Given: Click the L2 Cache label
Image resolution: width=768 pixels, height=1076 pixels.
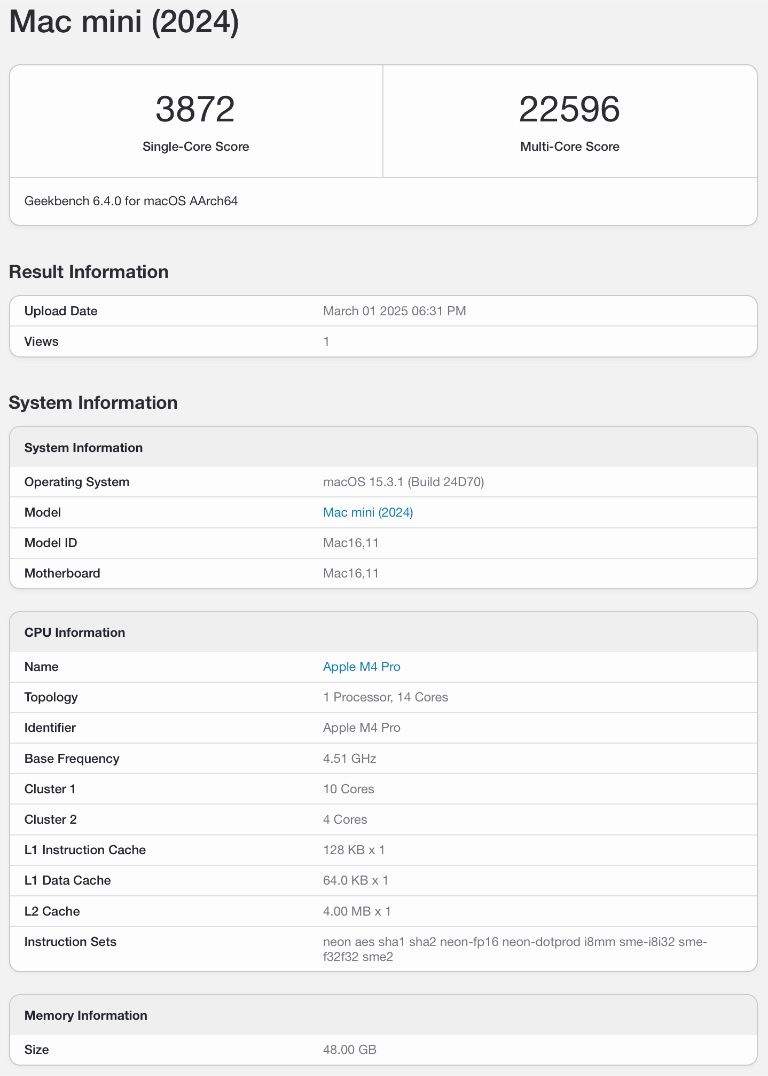Looking at the screenshot, I should [52, 912].
